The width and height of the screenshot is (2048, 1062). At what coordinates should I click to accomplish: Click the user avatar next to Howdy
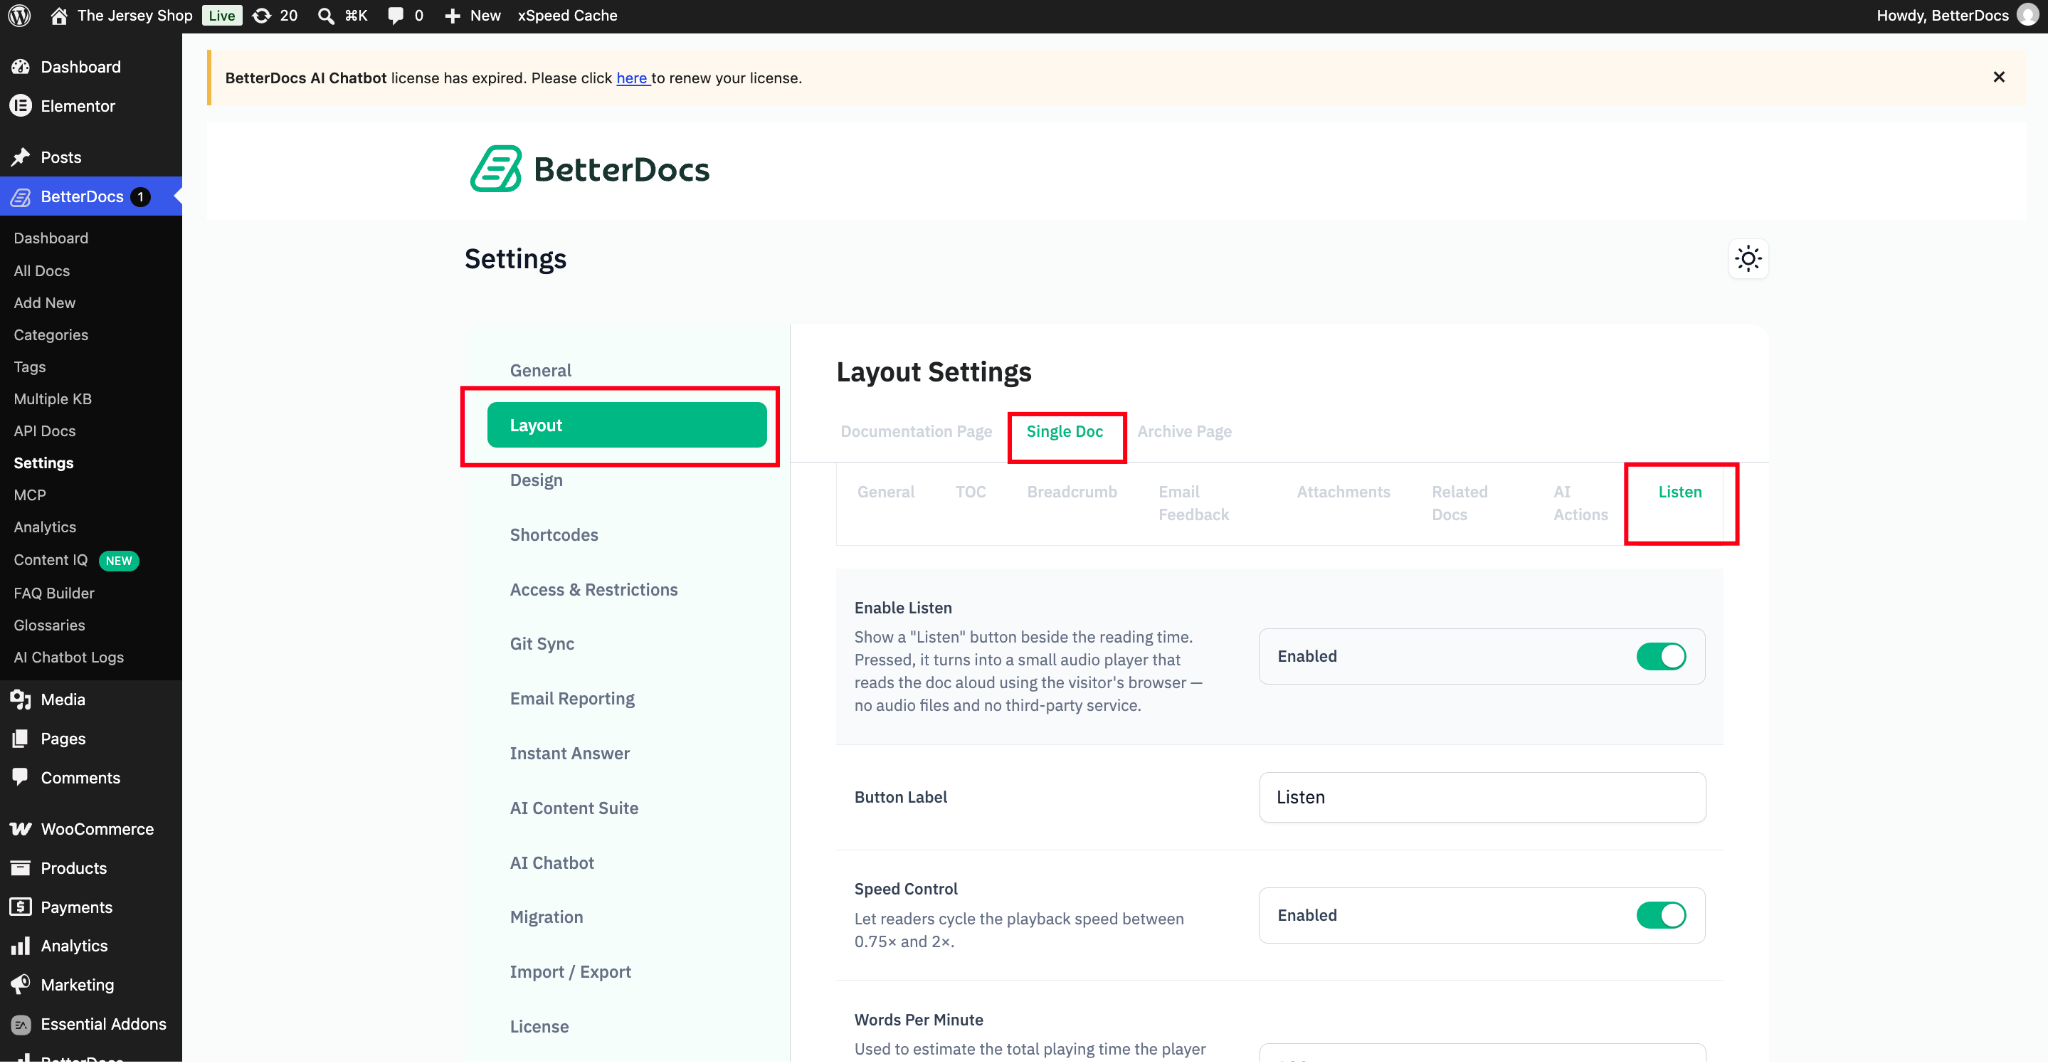click(2028, 15)
